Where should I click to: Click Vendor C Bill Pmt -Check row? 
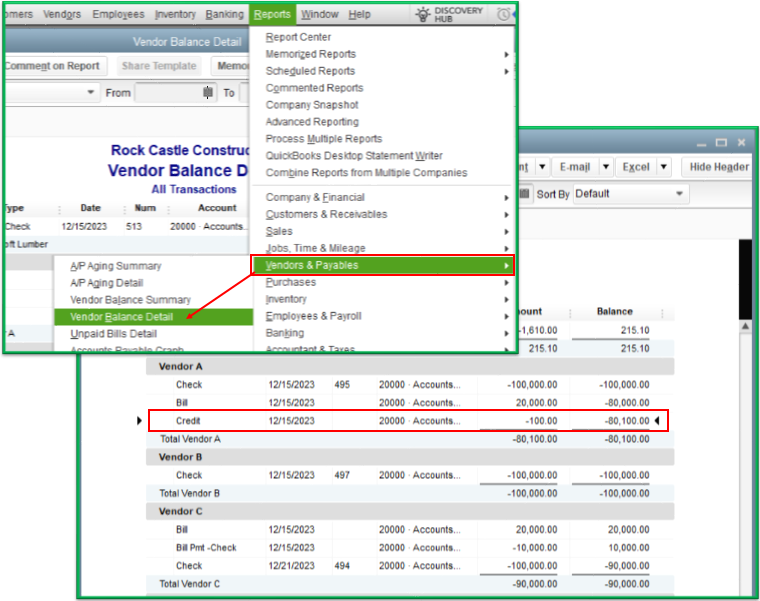click(410, 548)
